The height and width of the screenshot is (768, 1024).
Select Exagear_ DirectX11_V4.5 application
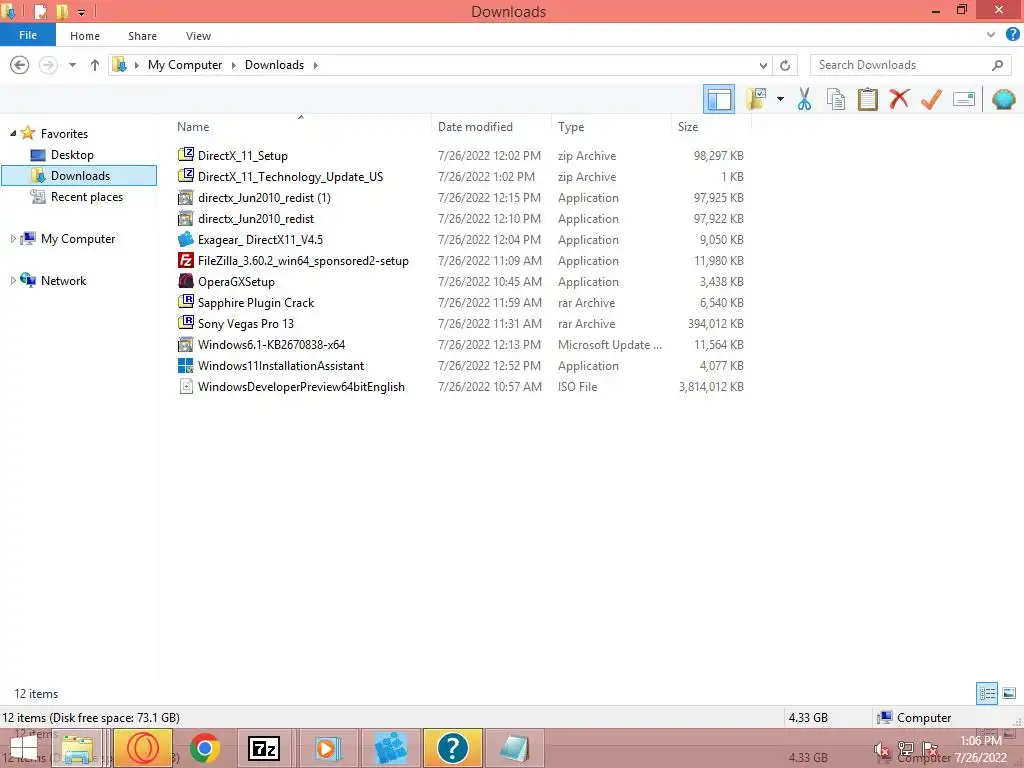pos(260,240)
